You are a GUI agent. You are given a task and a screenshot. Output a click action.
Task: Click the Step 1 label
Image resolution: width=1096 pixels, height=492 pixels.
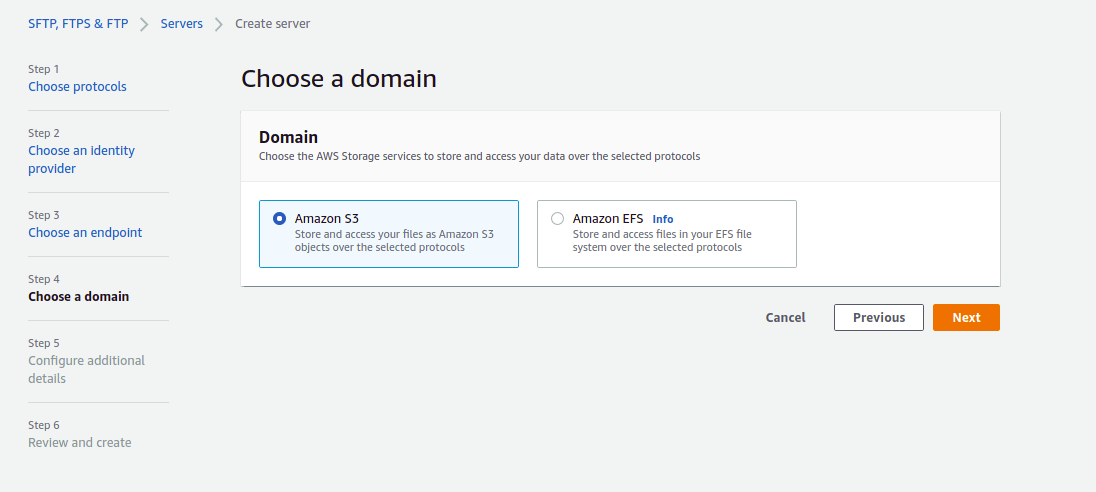[x=44, y=69]
